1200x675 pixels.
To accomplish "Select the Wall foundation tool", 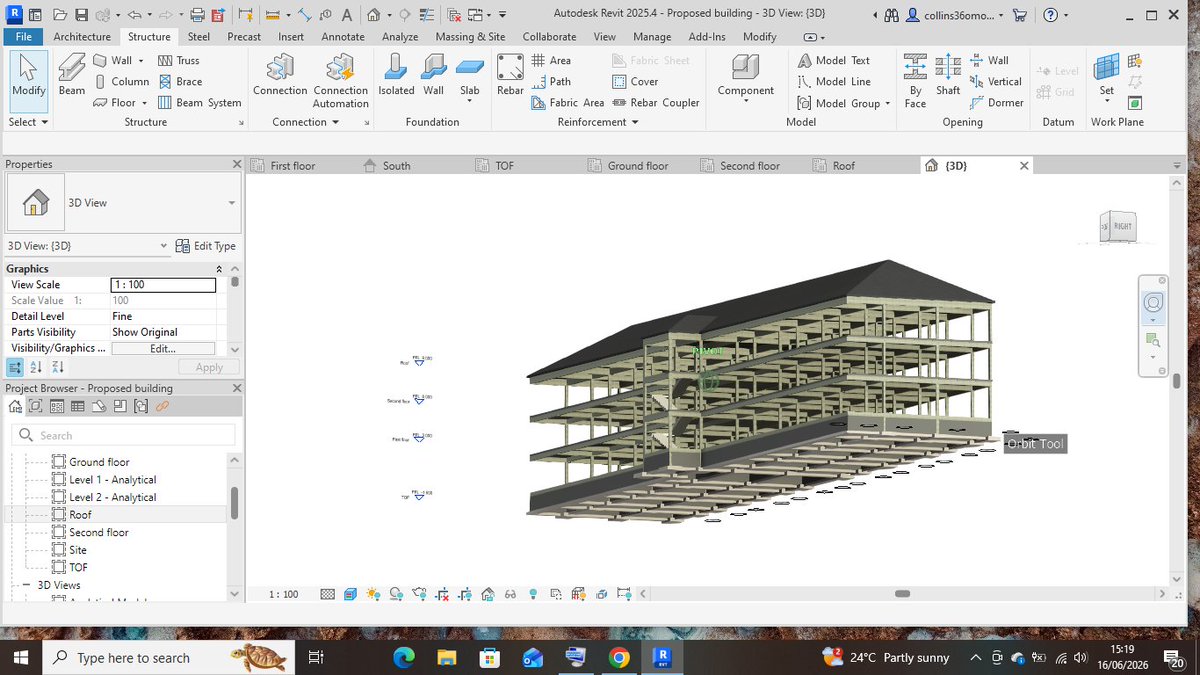I will tap(433, 74).
